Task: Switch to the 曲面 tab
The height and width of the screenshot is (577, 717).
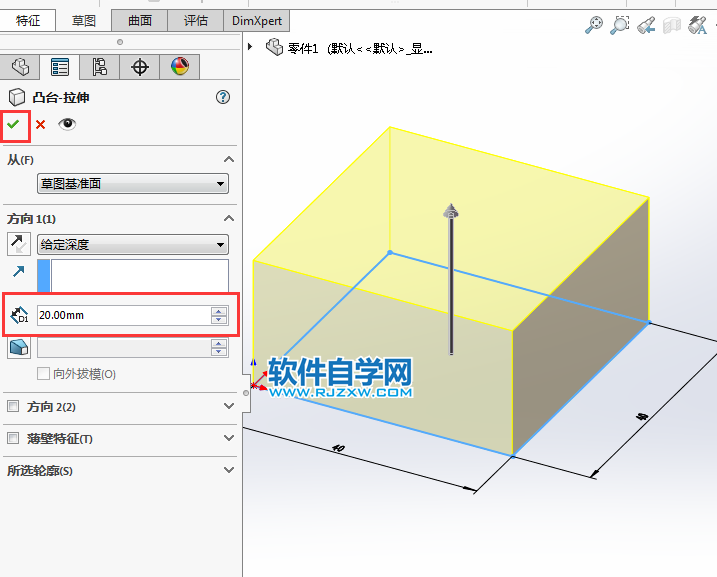Action: (x=139, y=21)
